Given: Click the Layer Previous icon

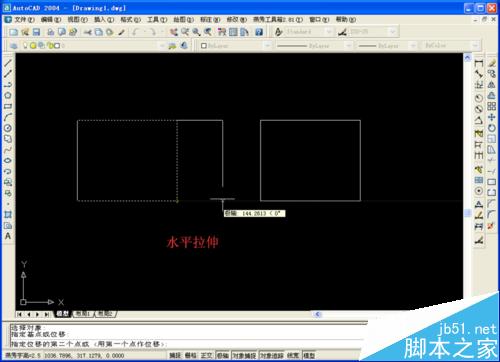Looking at the screenshot, I should (x=184, y=45).
